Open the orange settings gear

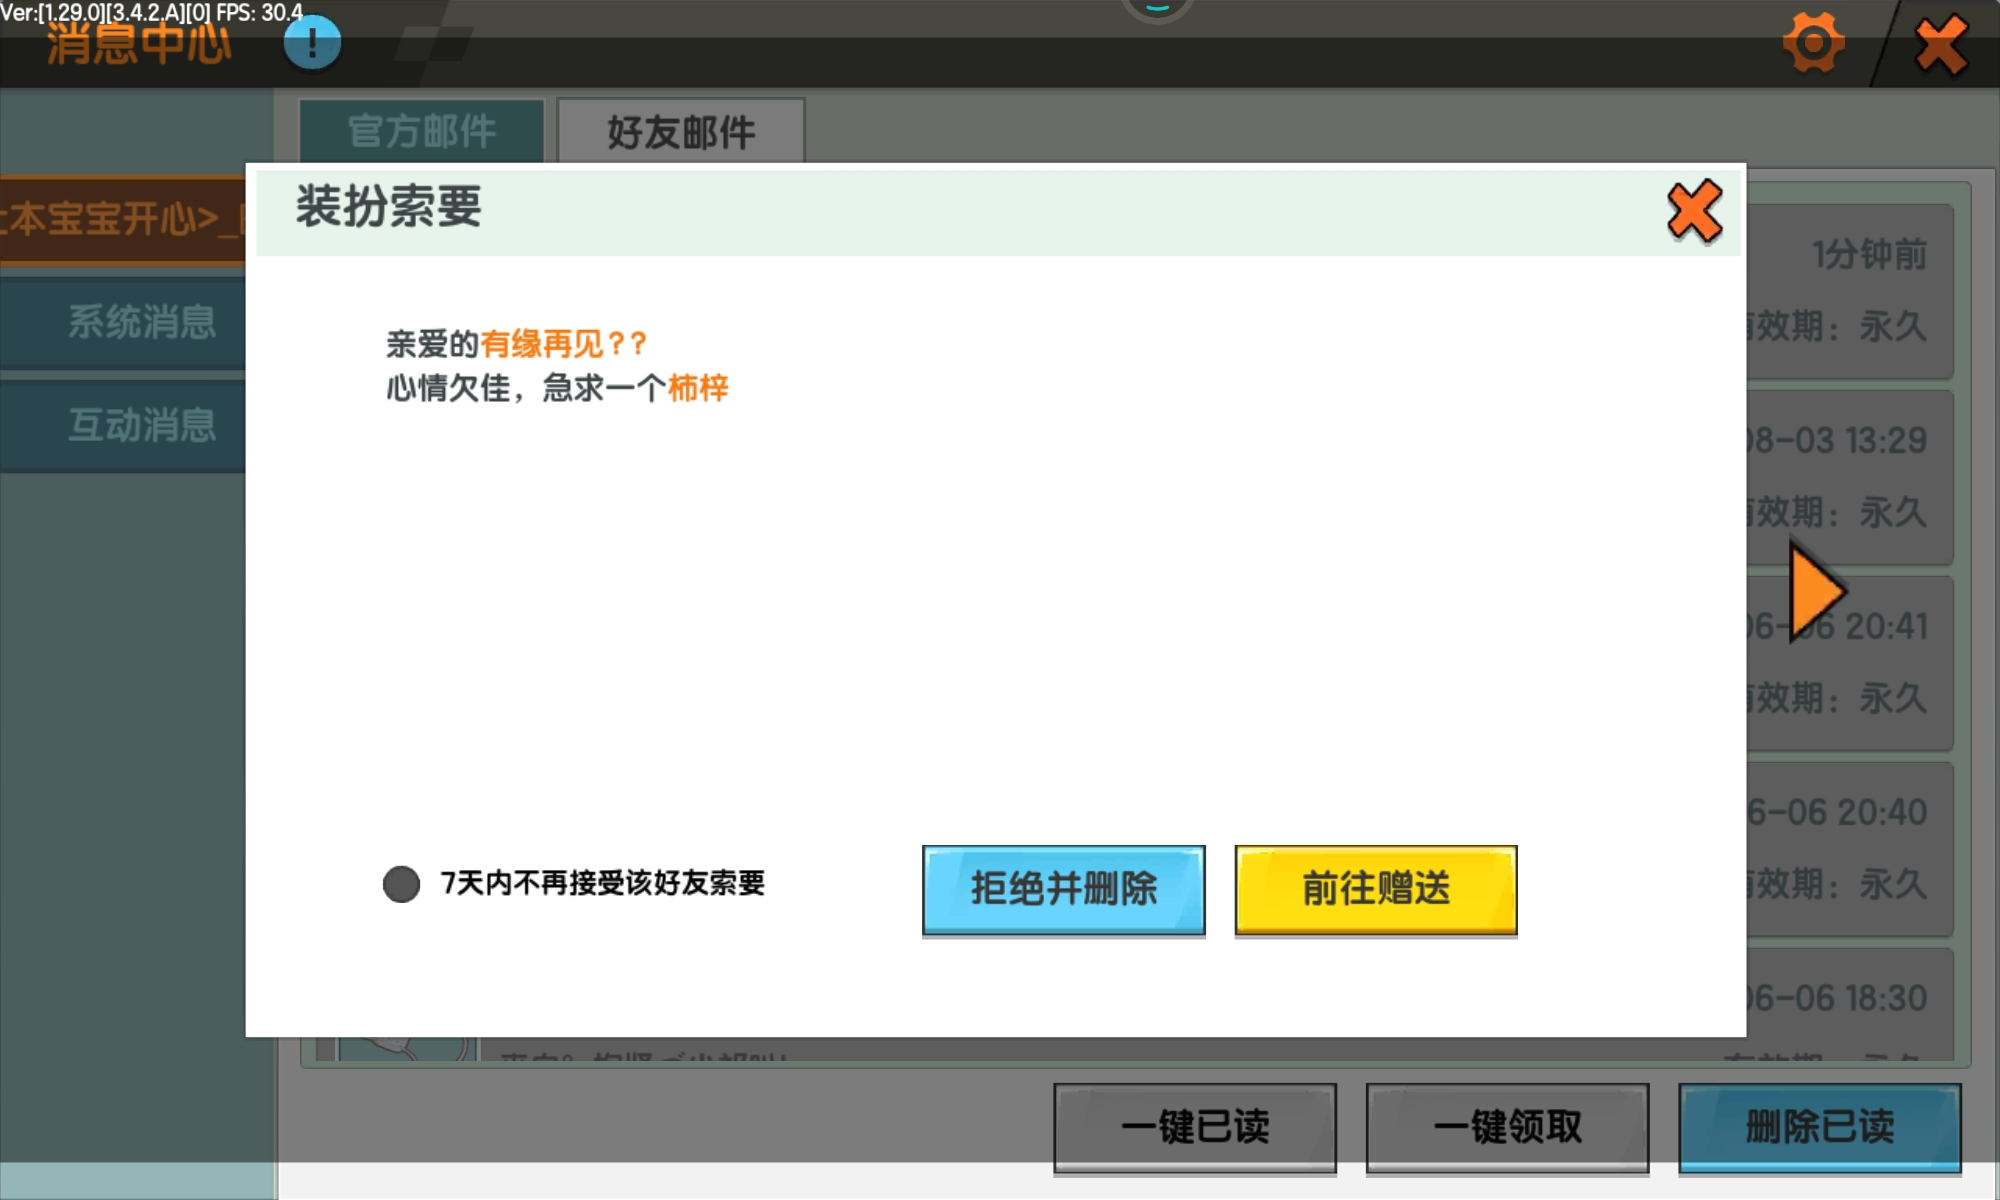tap(1812, 44)
